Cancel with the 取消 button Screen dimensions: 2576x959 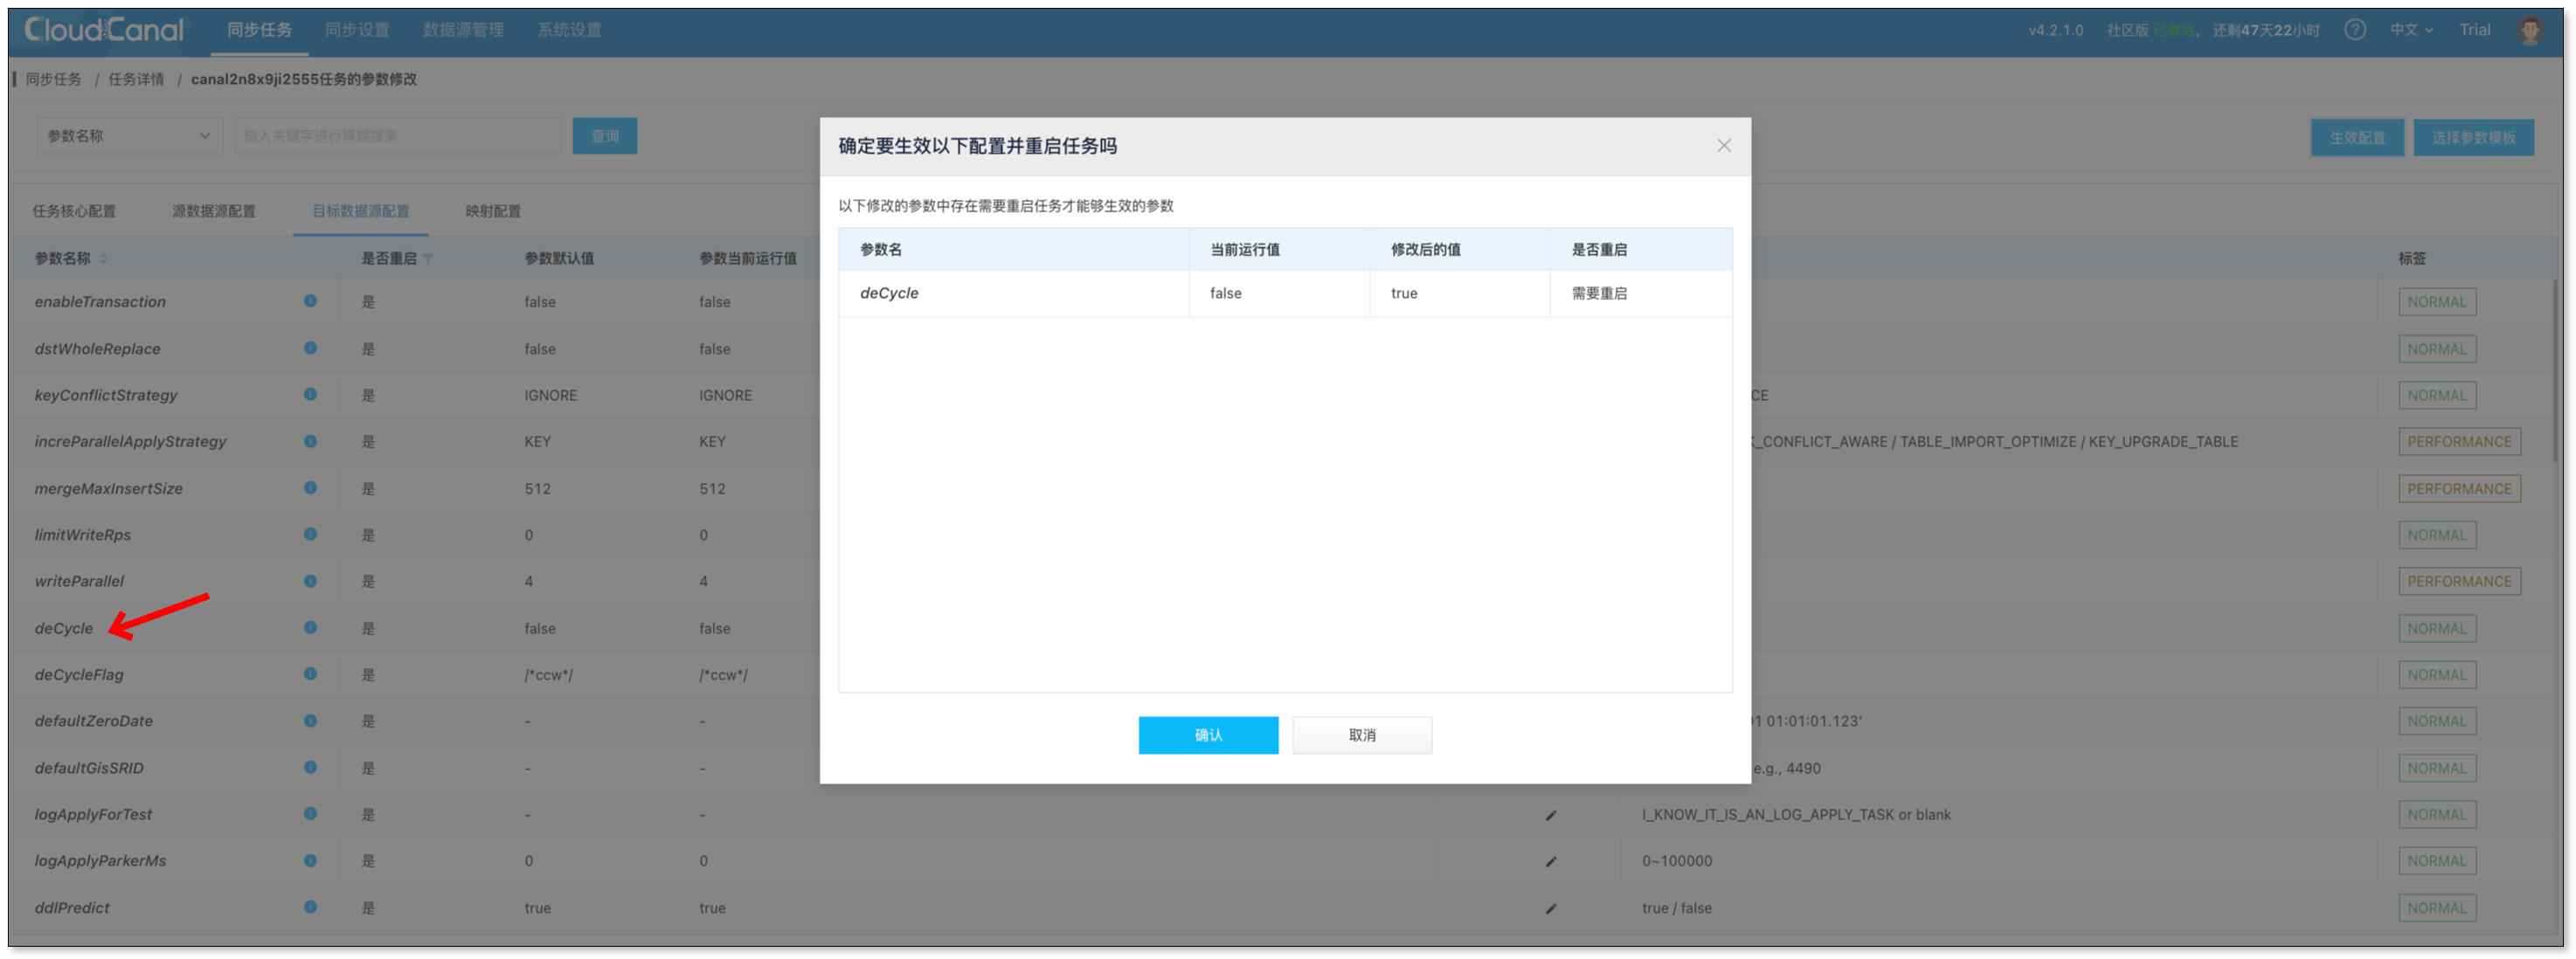pos(1361,735)
